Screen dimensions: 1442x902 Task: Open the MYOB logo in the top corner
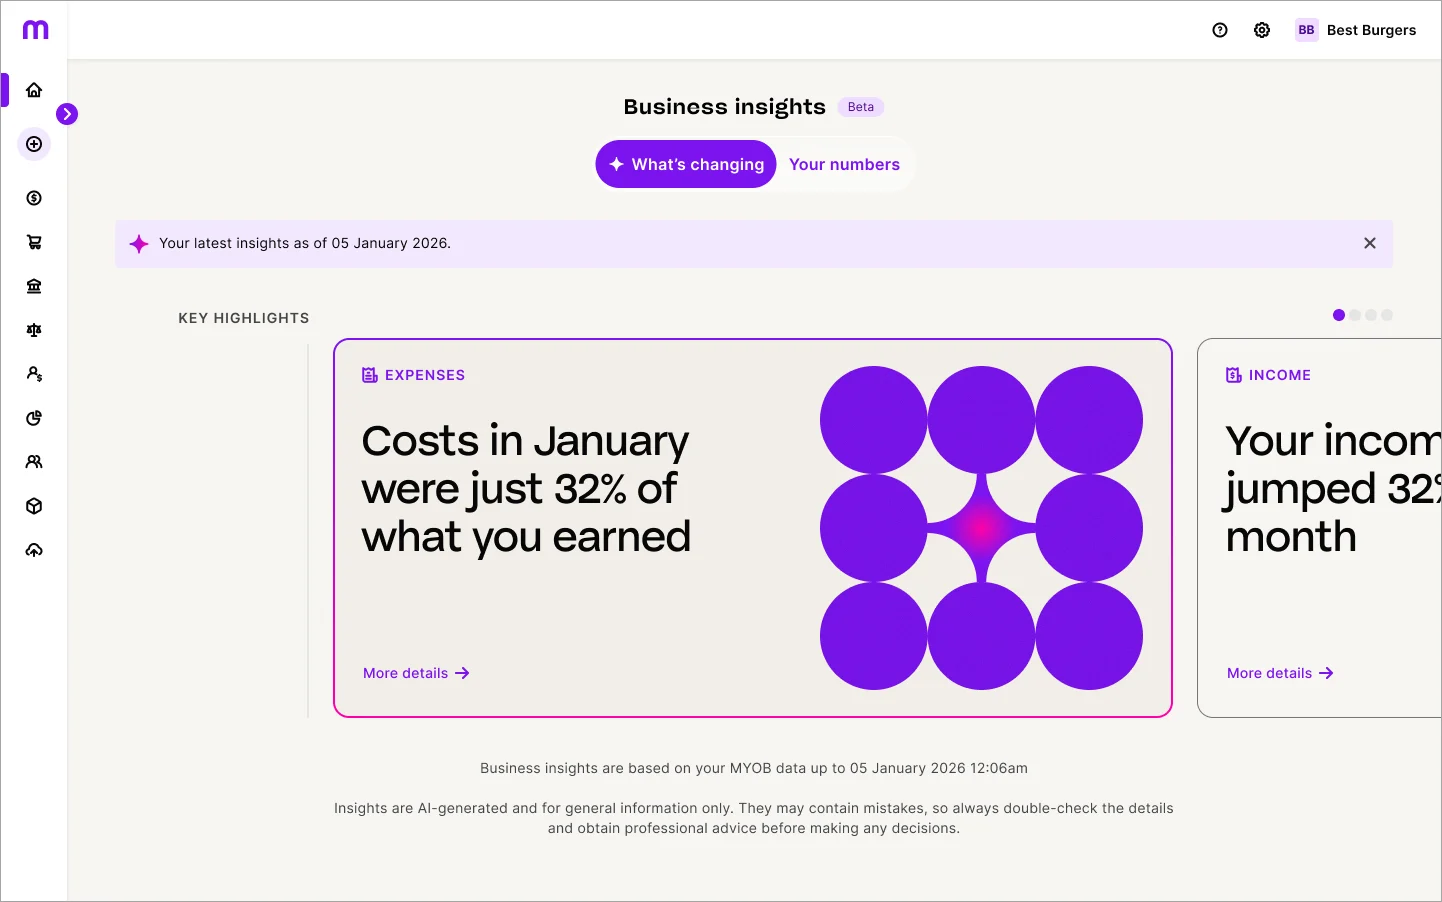click(34, 29)
